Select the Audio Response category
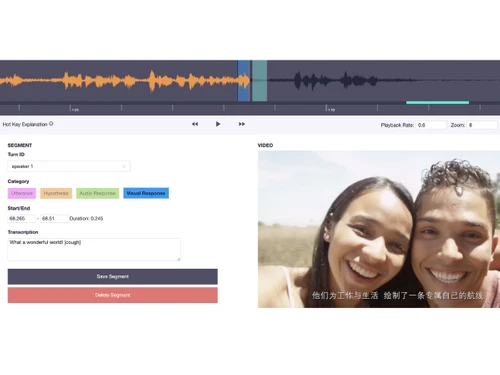 click(x=97, y=193)
